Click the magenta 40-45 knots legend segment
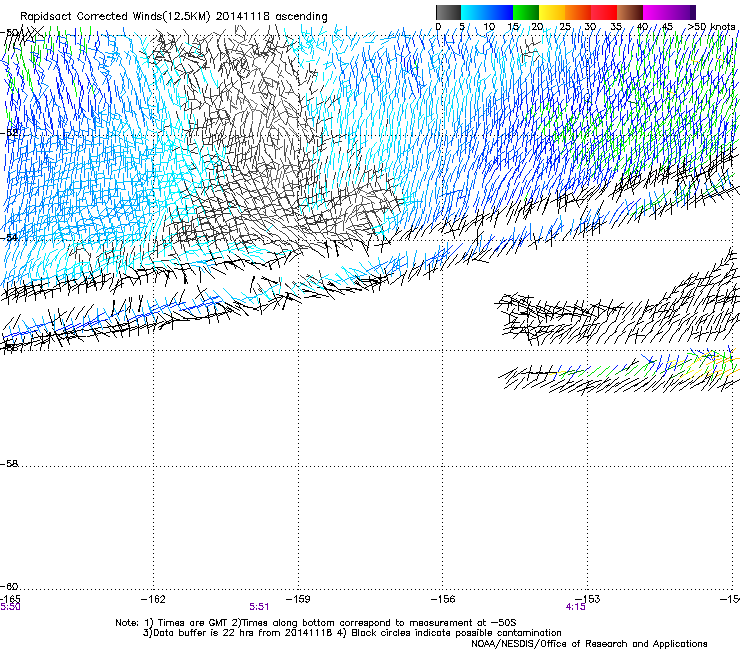 coord(656,12)
